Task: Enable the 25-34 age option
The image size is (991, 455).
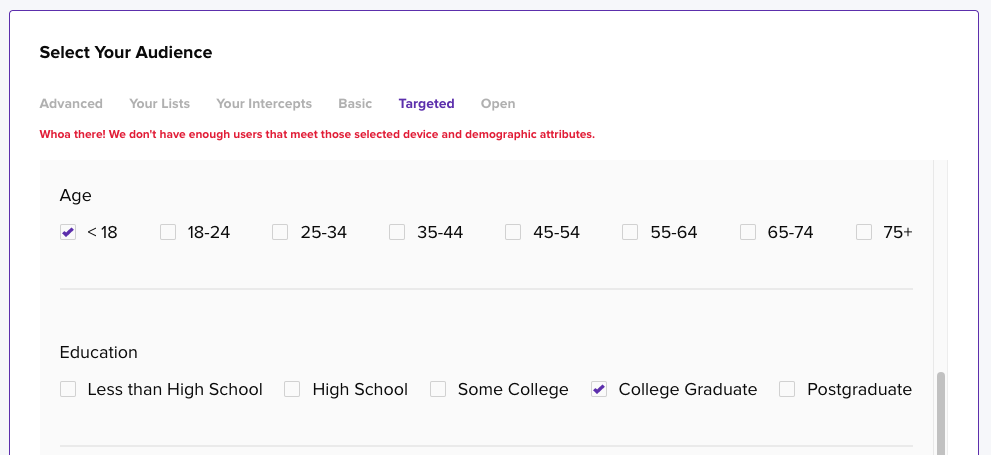Action: tap(280, 232)
